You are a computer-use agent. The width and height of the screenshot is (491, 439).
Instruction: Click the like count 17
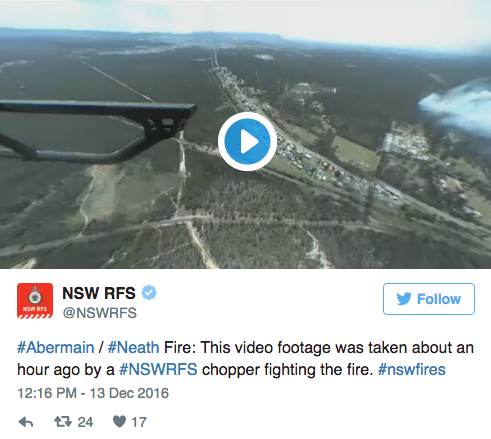point(139,422)
